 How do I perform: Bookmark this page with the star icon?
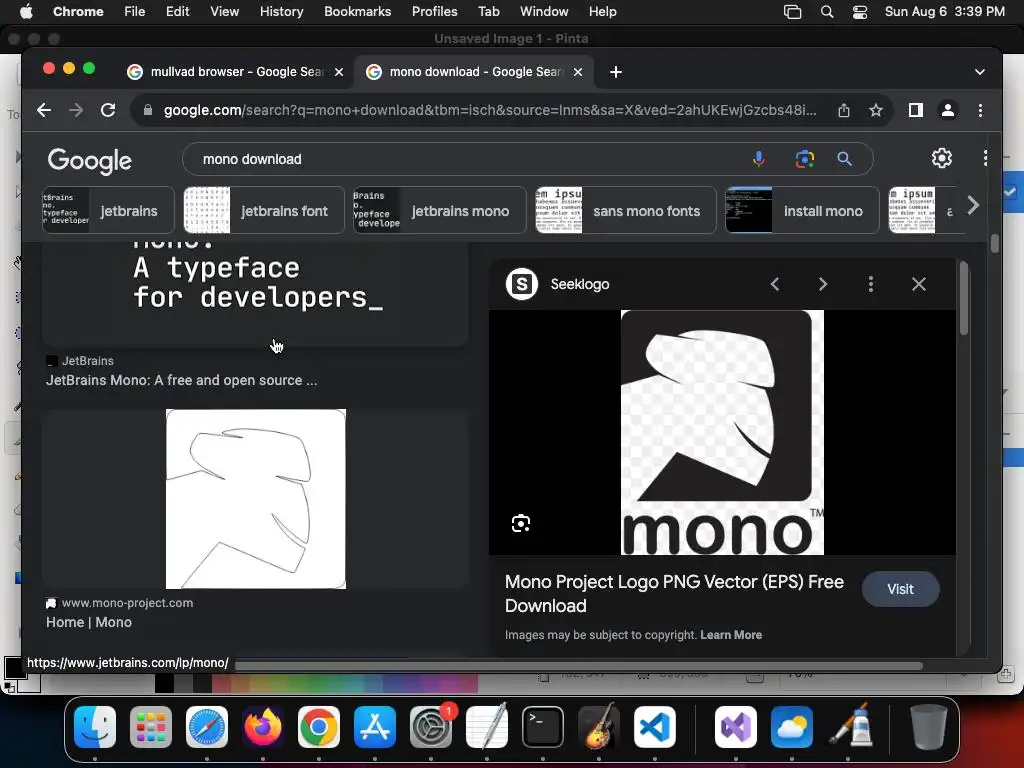pyautogui.click(x=876, y=110)
